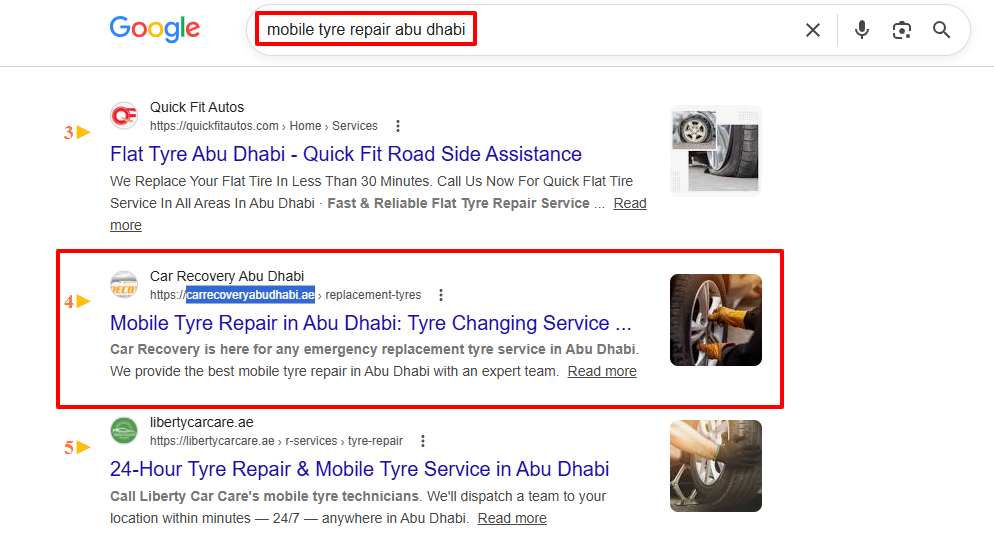Open the 24-Hour Tyre Repair result title
The width and height of the screenshot is (994, 549).
[359, 469]
